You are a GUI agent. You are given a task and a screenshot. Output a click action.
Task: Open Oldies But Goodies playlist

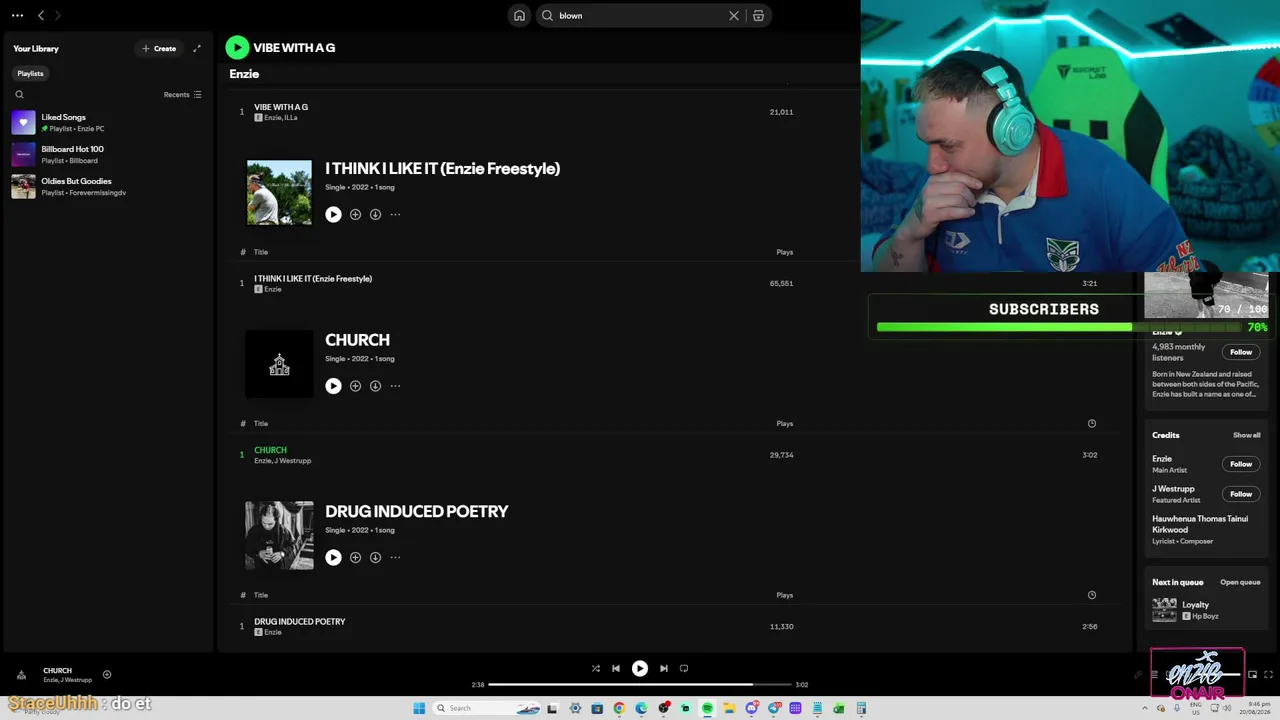107,186
